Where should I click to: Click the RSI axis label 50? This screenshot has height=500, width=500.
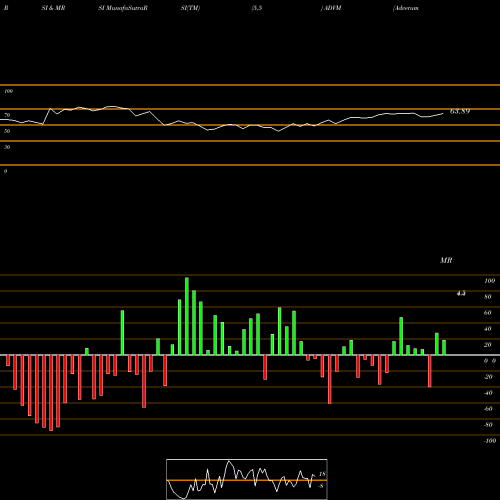(7, 131)
